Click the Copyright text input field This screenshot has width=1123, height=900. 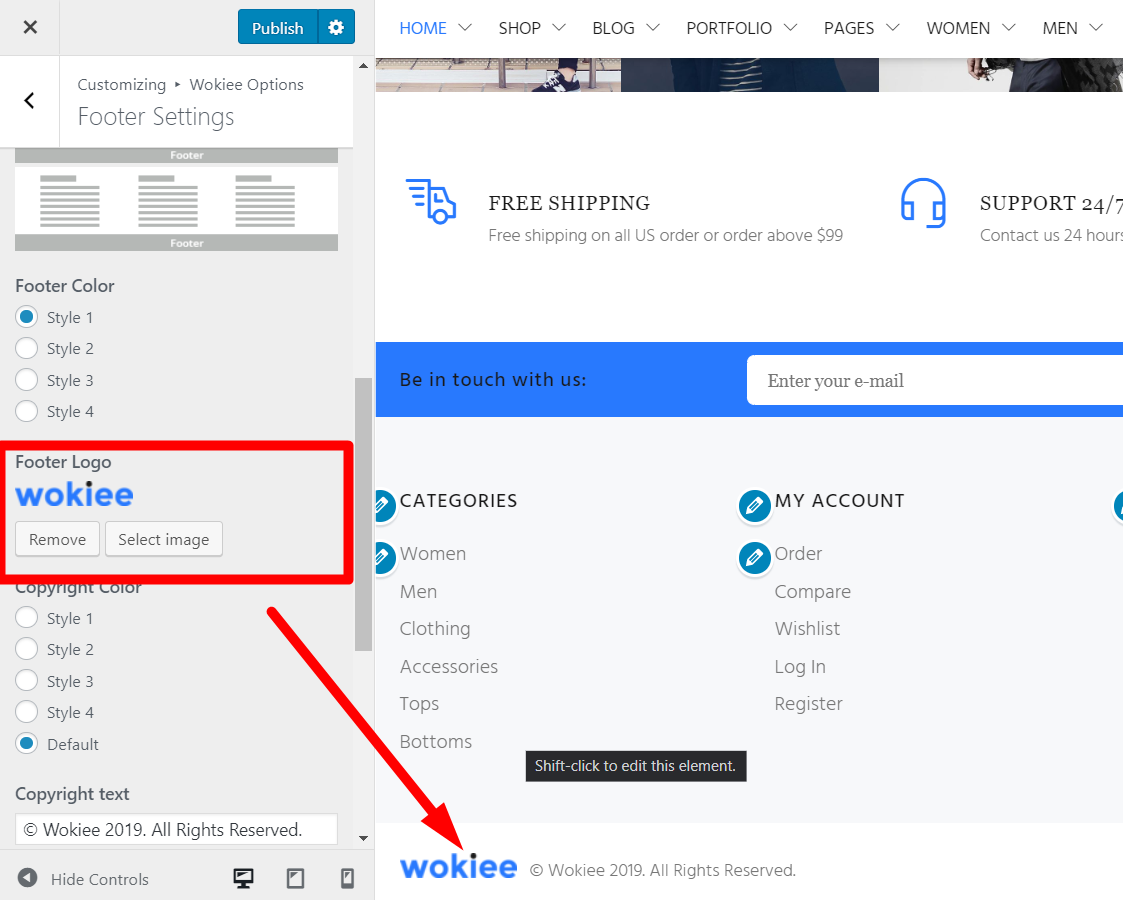pyautogui.click(x=176, y=829)
